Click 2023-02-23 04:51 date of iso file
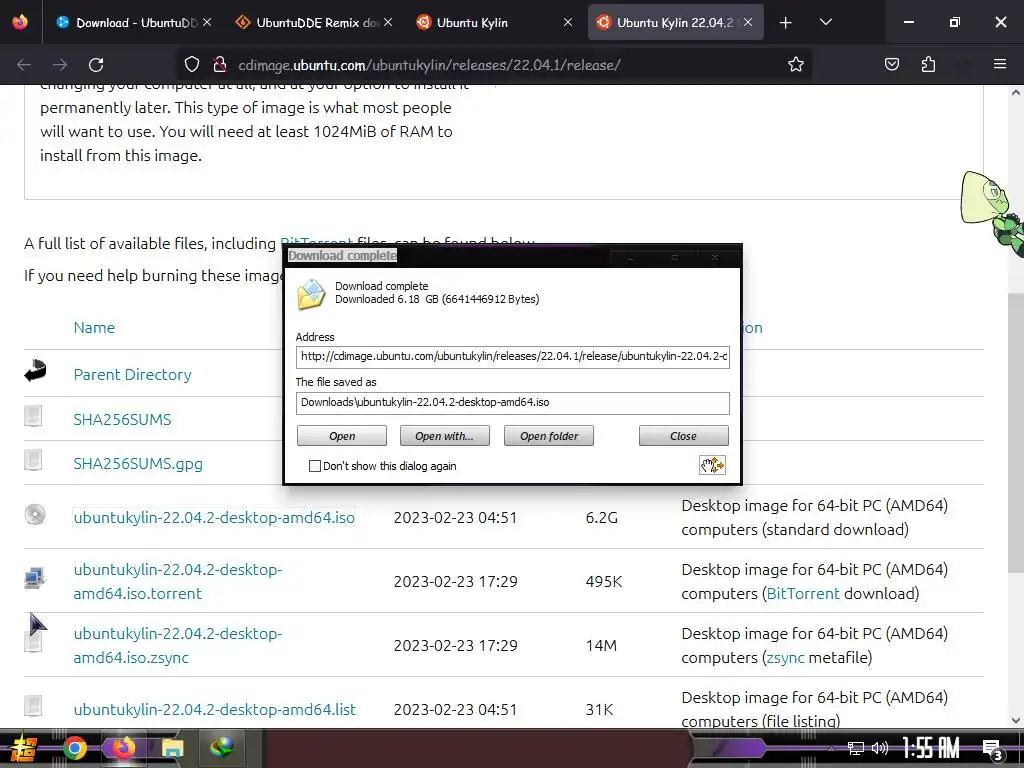Image resolution: width=1024 pixels, height=768 pixels. click(455, 517)
